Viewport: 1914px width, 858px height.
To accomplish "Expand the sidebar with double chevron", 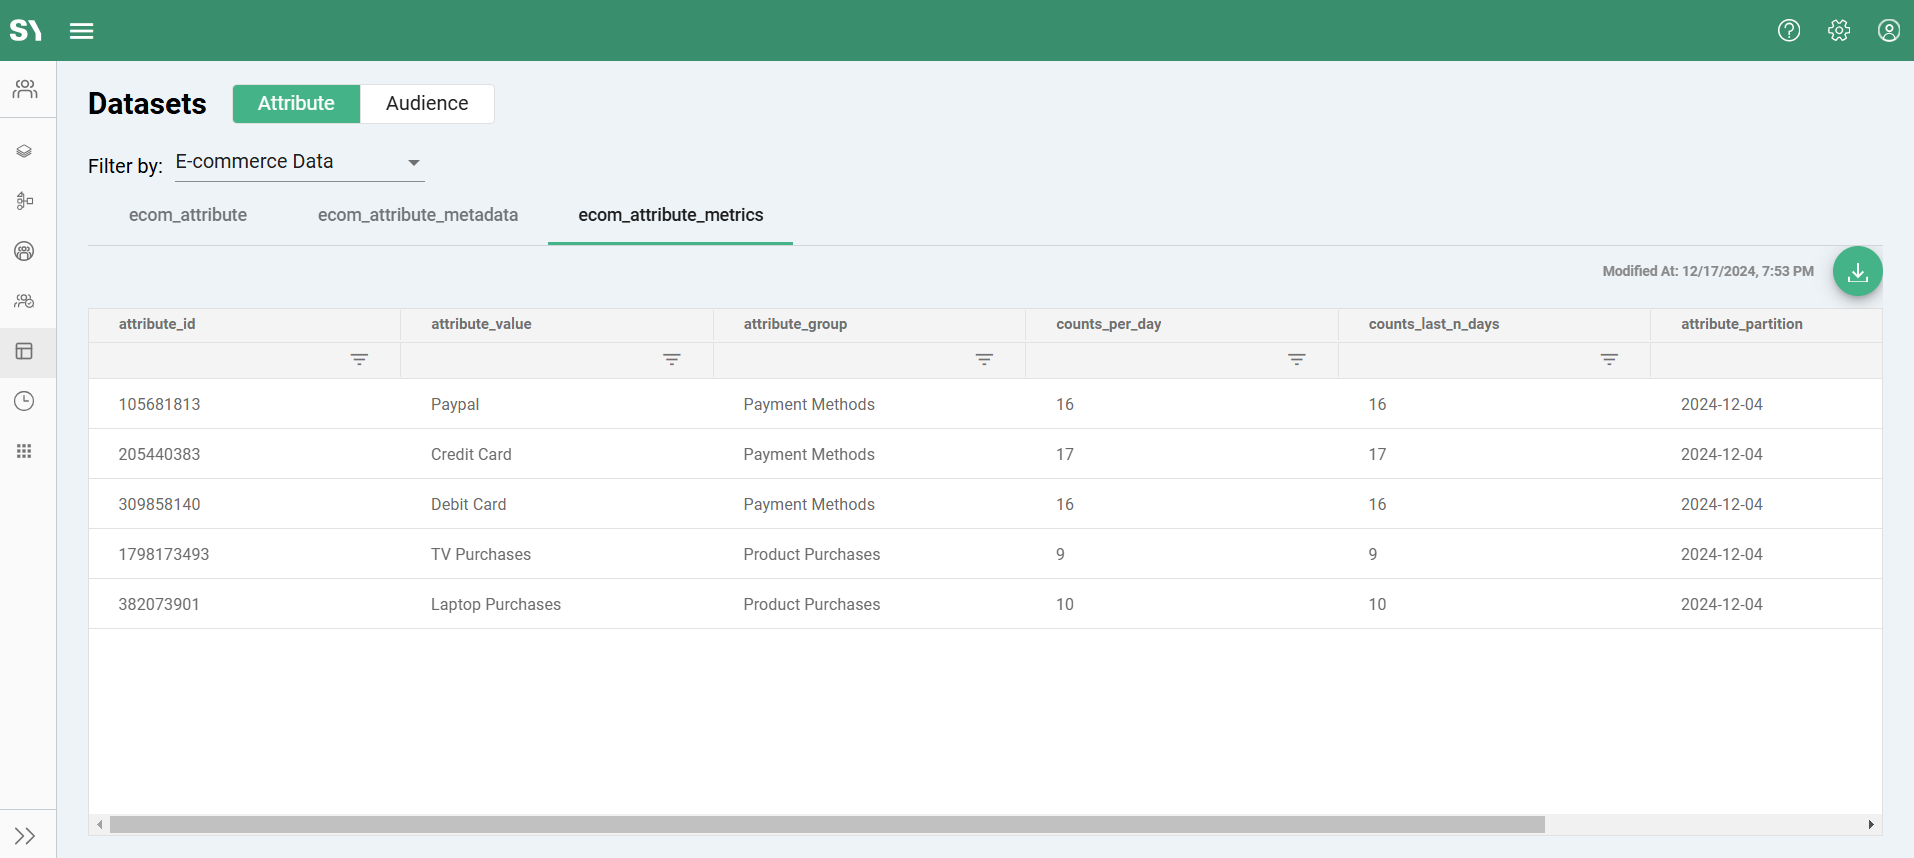I will (25, 836).
